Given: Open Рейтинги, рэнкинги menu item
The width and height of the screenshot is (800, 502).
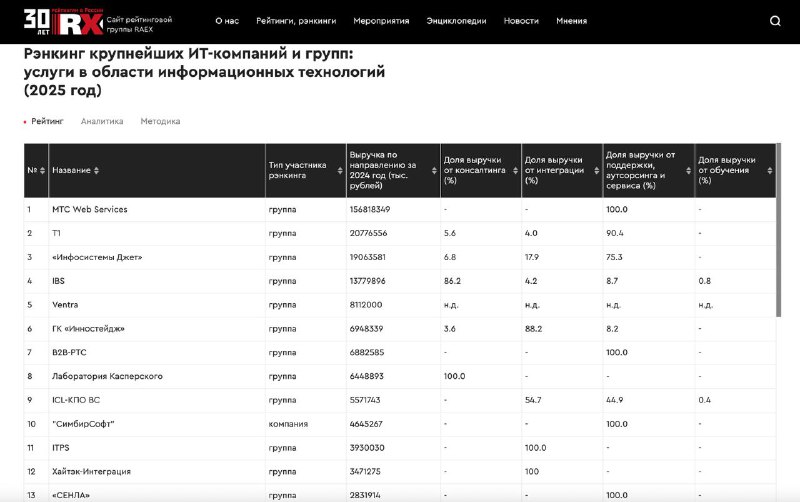Looking at the screenshot, I should click(296, 21).
